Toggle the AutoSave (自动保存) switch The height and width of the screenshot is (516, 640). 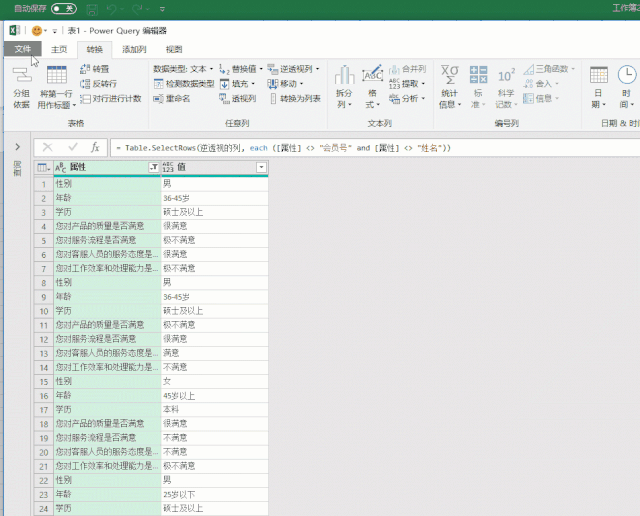64,8
